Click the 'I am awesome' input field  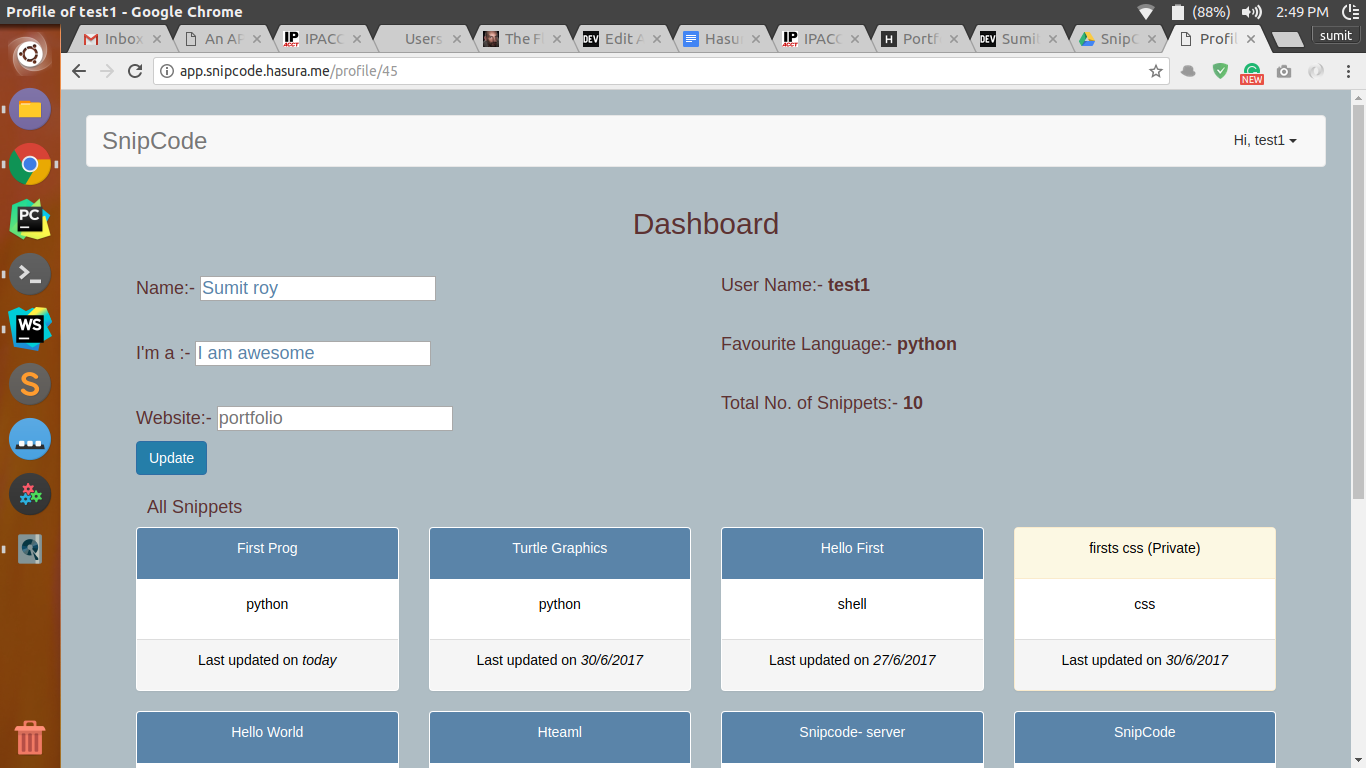click(313, 353)
